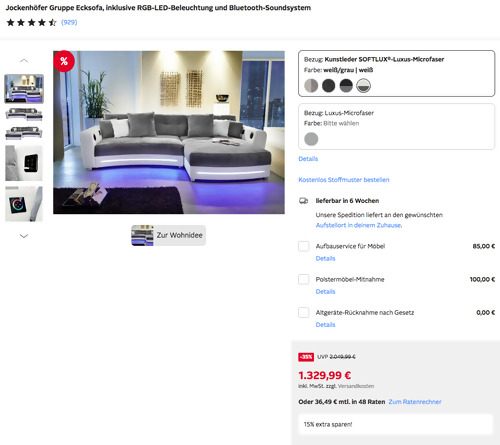Image resolution: width=500 pixels, height=445 pixels.
Task: Show previous thumbnails with up chevron
Action: [24, 61]
